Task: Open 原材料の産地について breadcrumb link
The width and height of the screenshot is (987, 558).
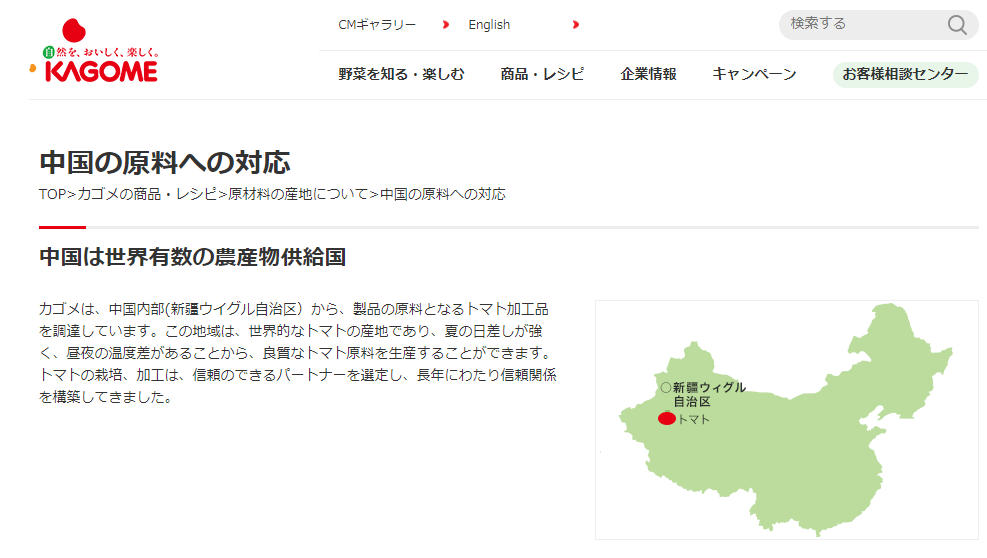Action: (x=298, y=194)
